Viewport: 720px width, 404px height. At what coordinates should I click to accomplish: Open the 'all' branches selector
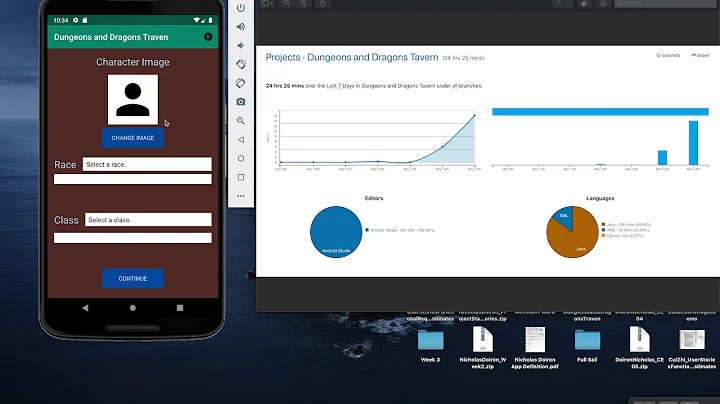pyautogui.click(x=455, y=86)
